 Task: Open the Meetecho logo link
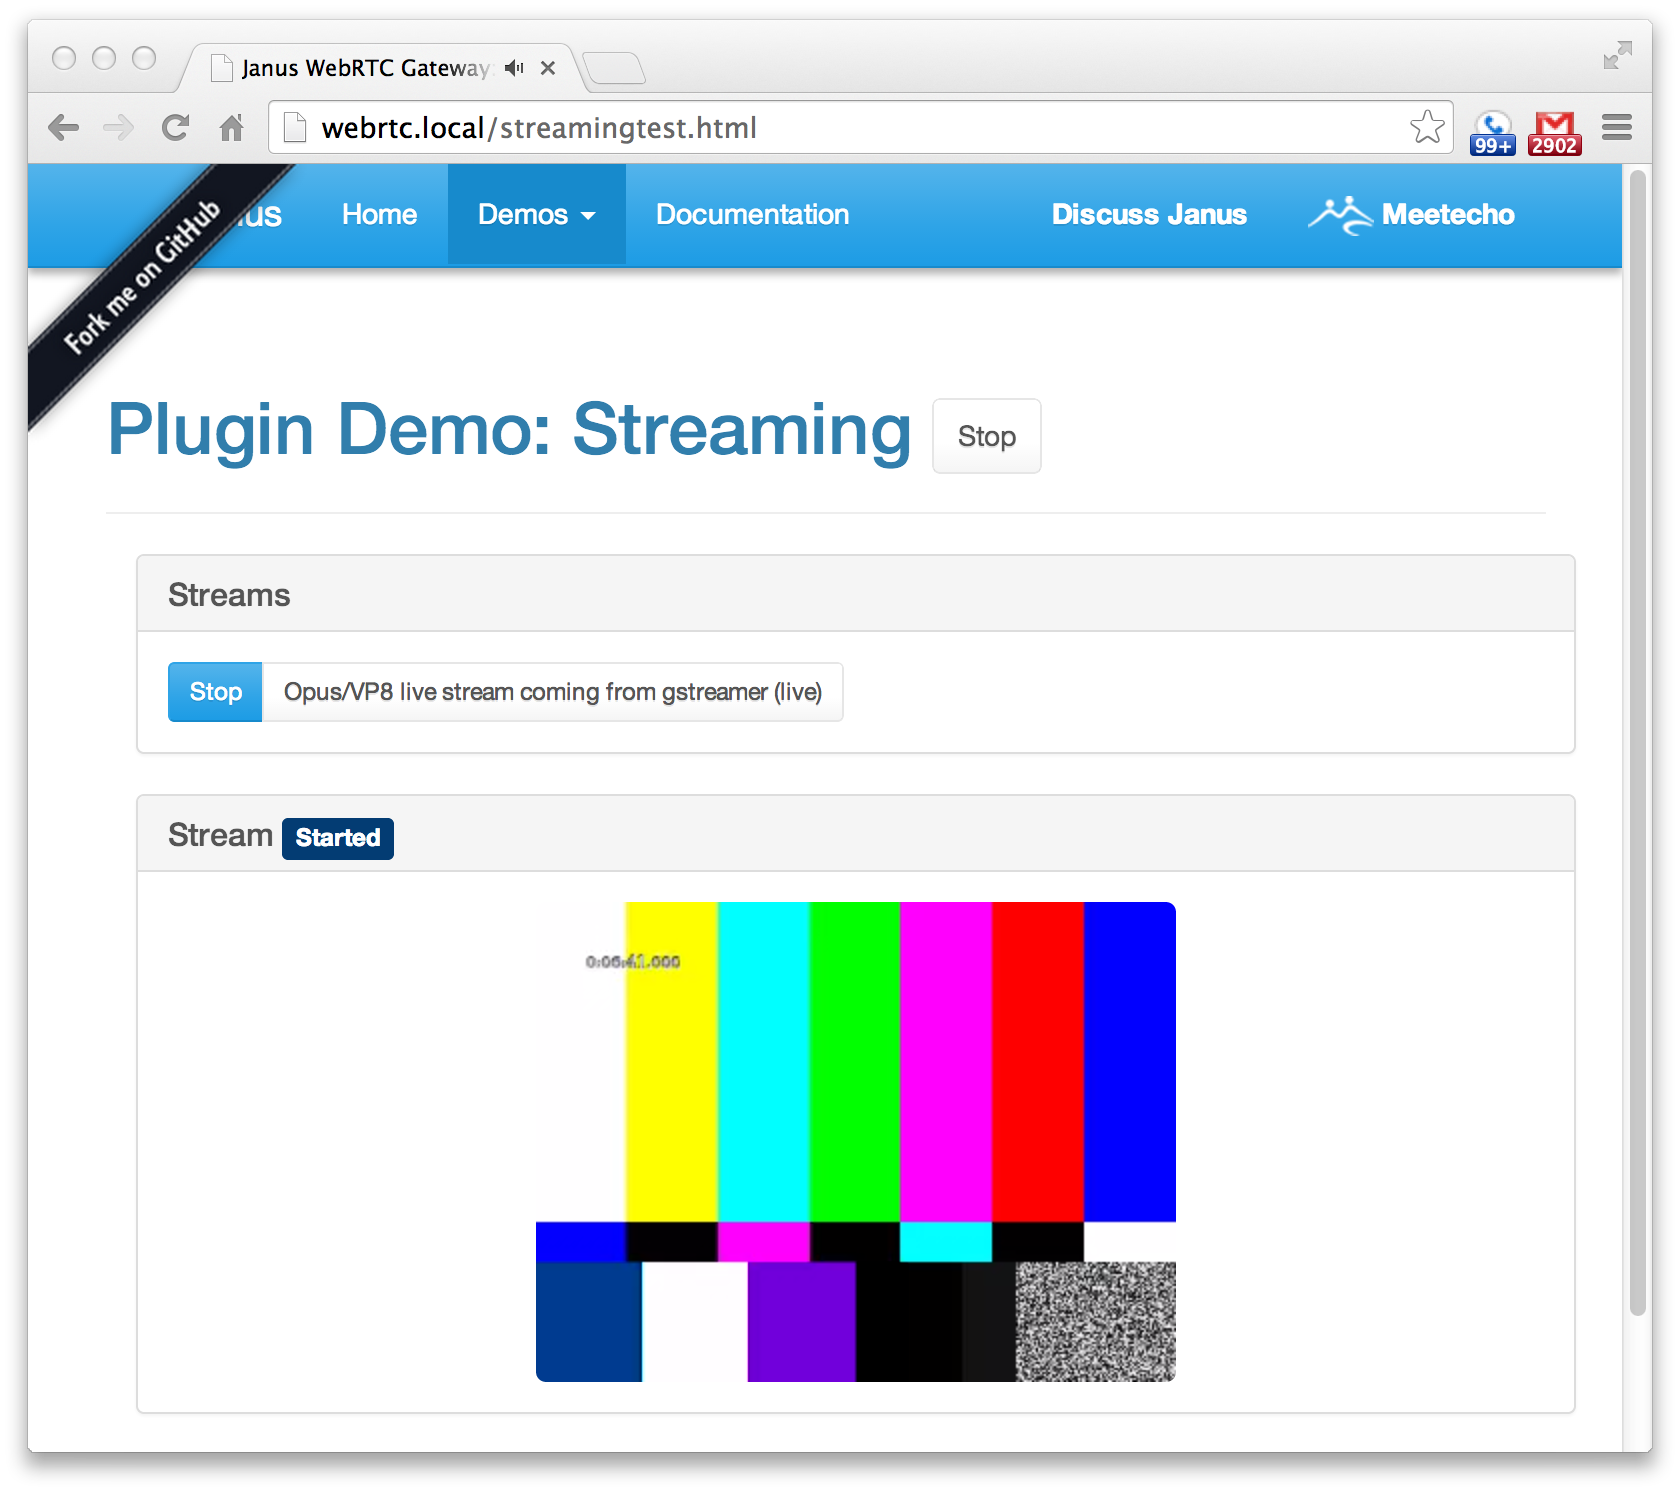[x=1412, y=214]
